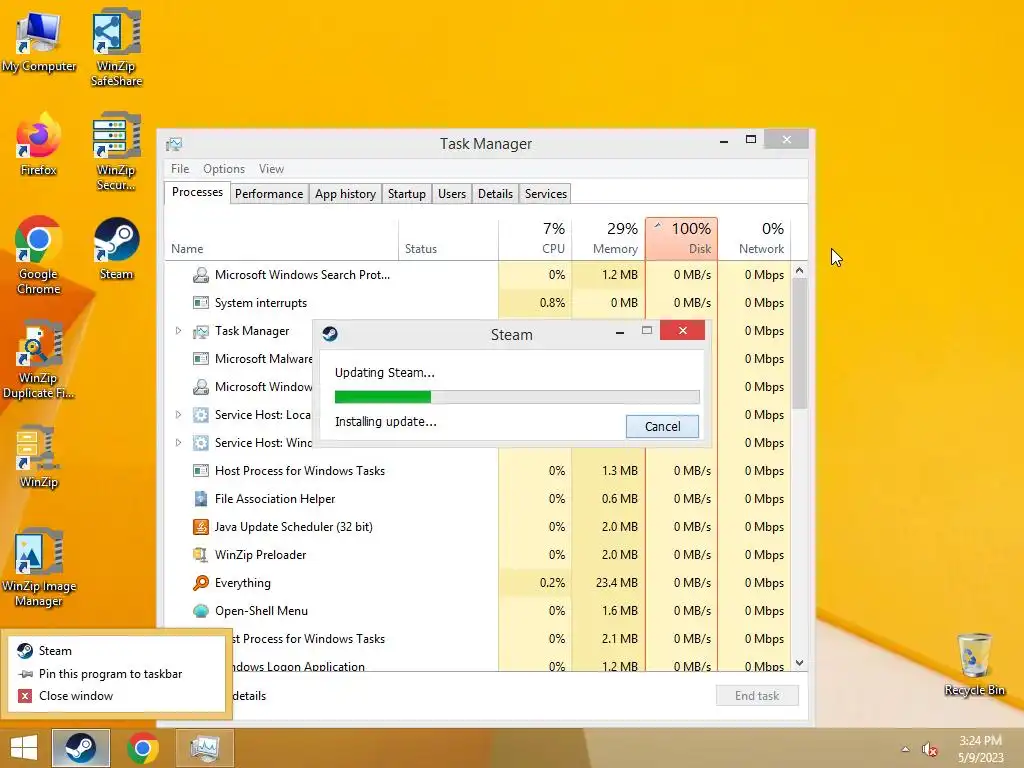Click the Updating Steam progress bar
This screenshot has width=1024, height=768.
(x=517, y=397)
